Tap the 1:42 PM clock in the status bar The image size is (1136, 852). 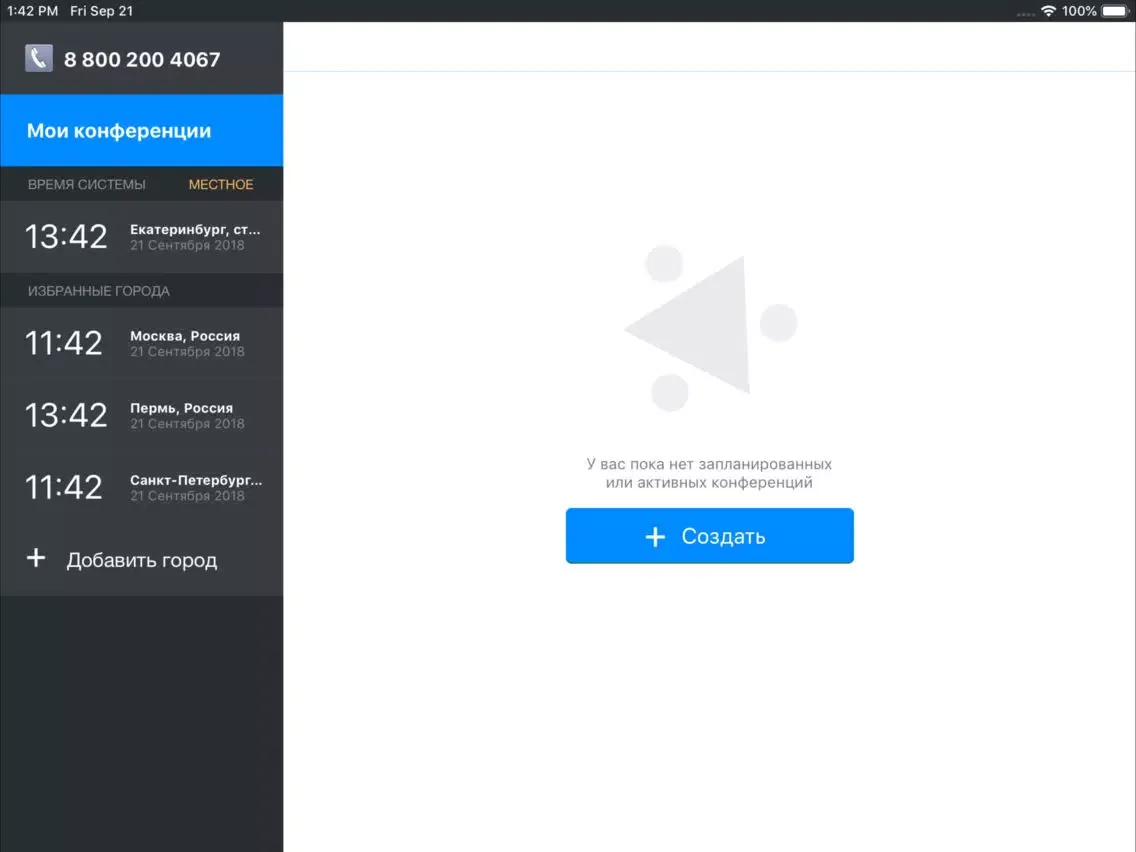tap(33, 11)
